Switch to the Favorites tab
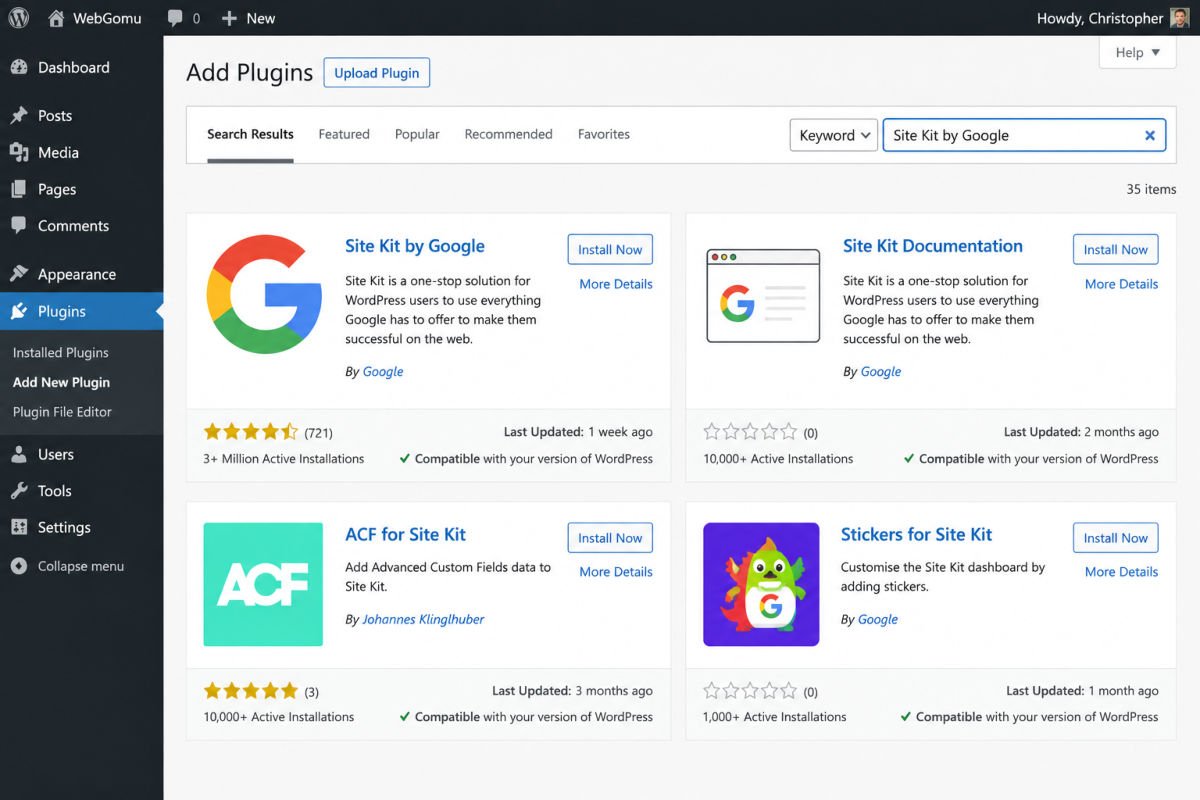The image size is (1200, 800). tap(604, 134)
